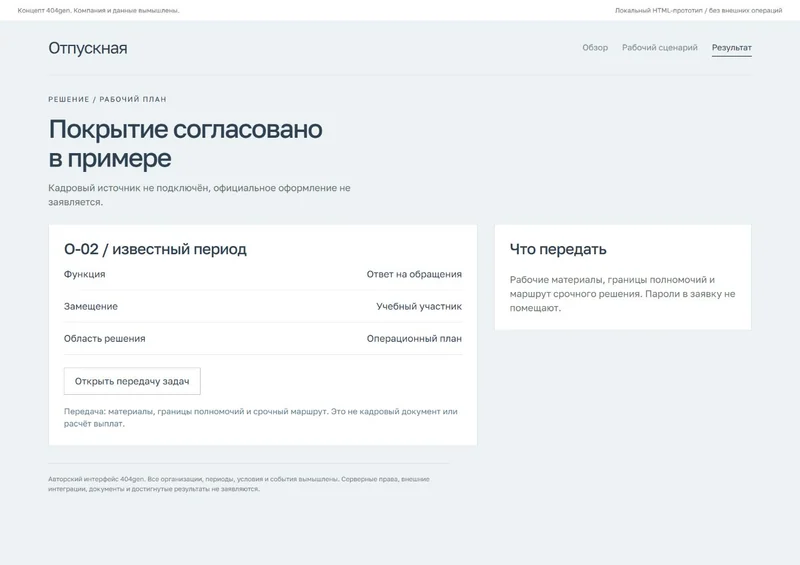Screen dimensions: 800x565
Task: Select the Функция row label
Action: click(x=85, y=274)
